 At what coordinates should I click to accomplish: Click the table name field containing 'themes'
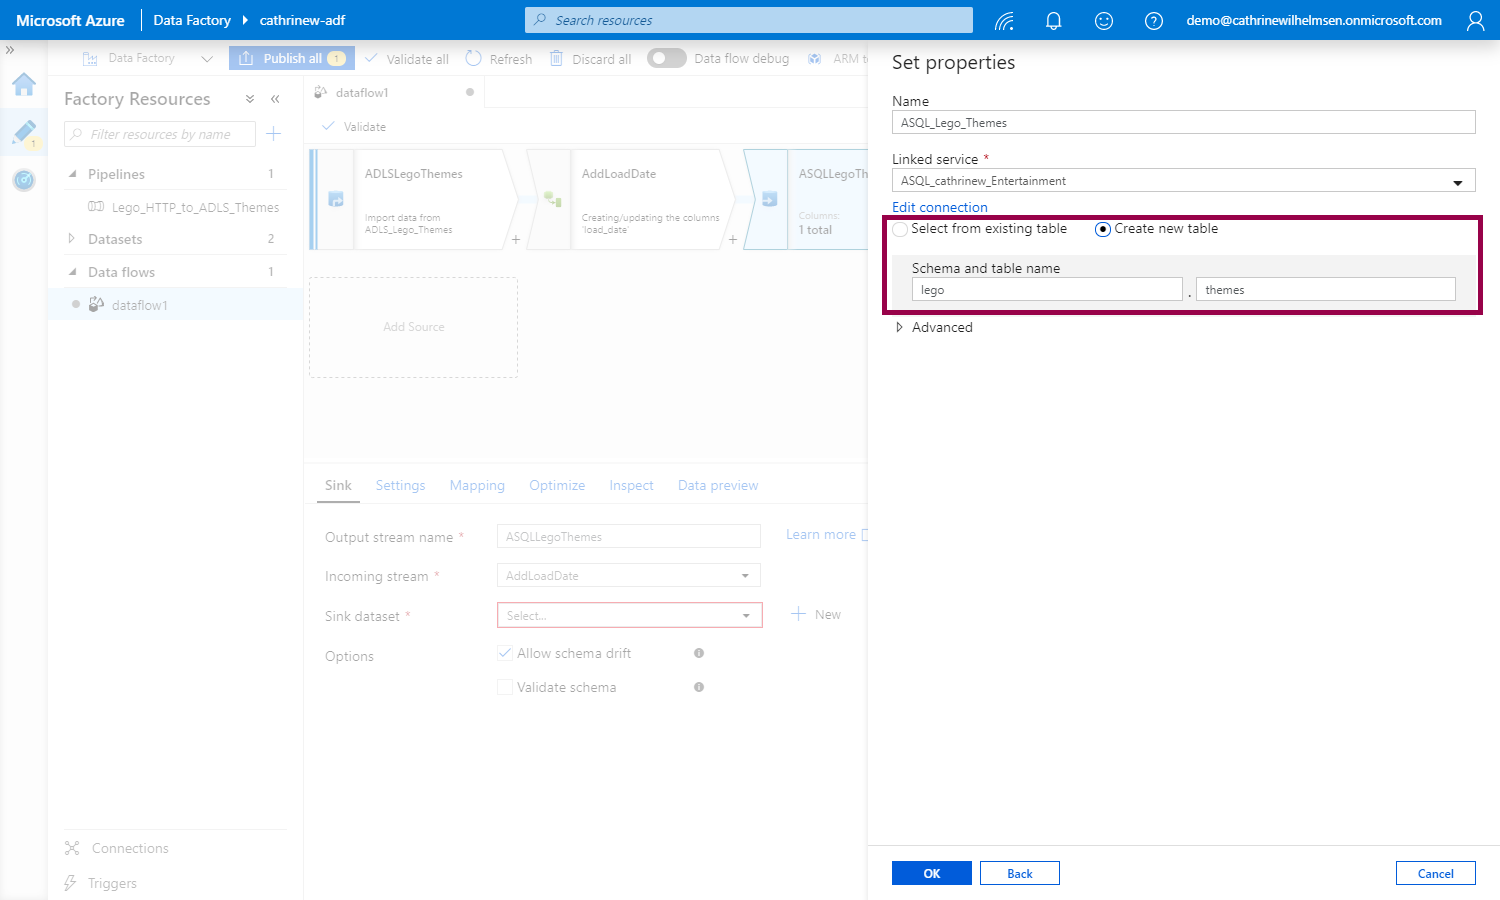[x=1325, y=290]
